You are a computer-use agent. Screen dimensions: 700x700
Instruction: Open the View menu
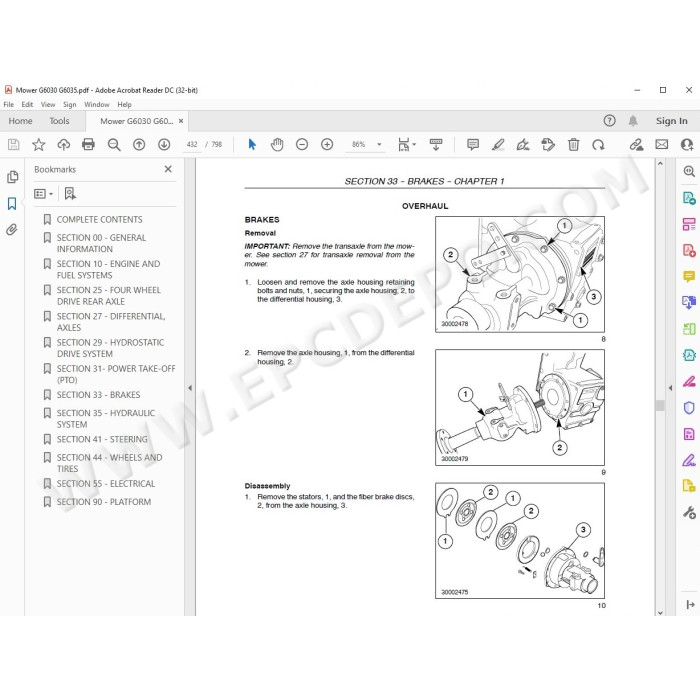click(48, 104)
